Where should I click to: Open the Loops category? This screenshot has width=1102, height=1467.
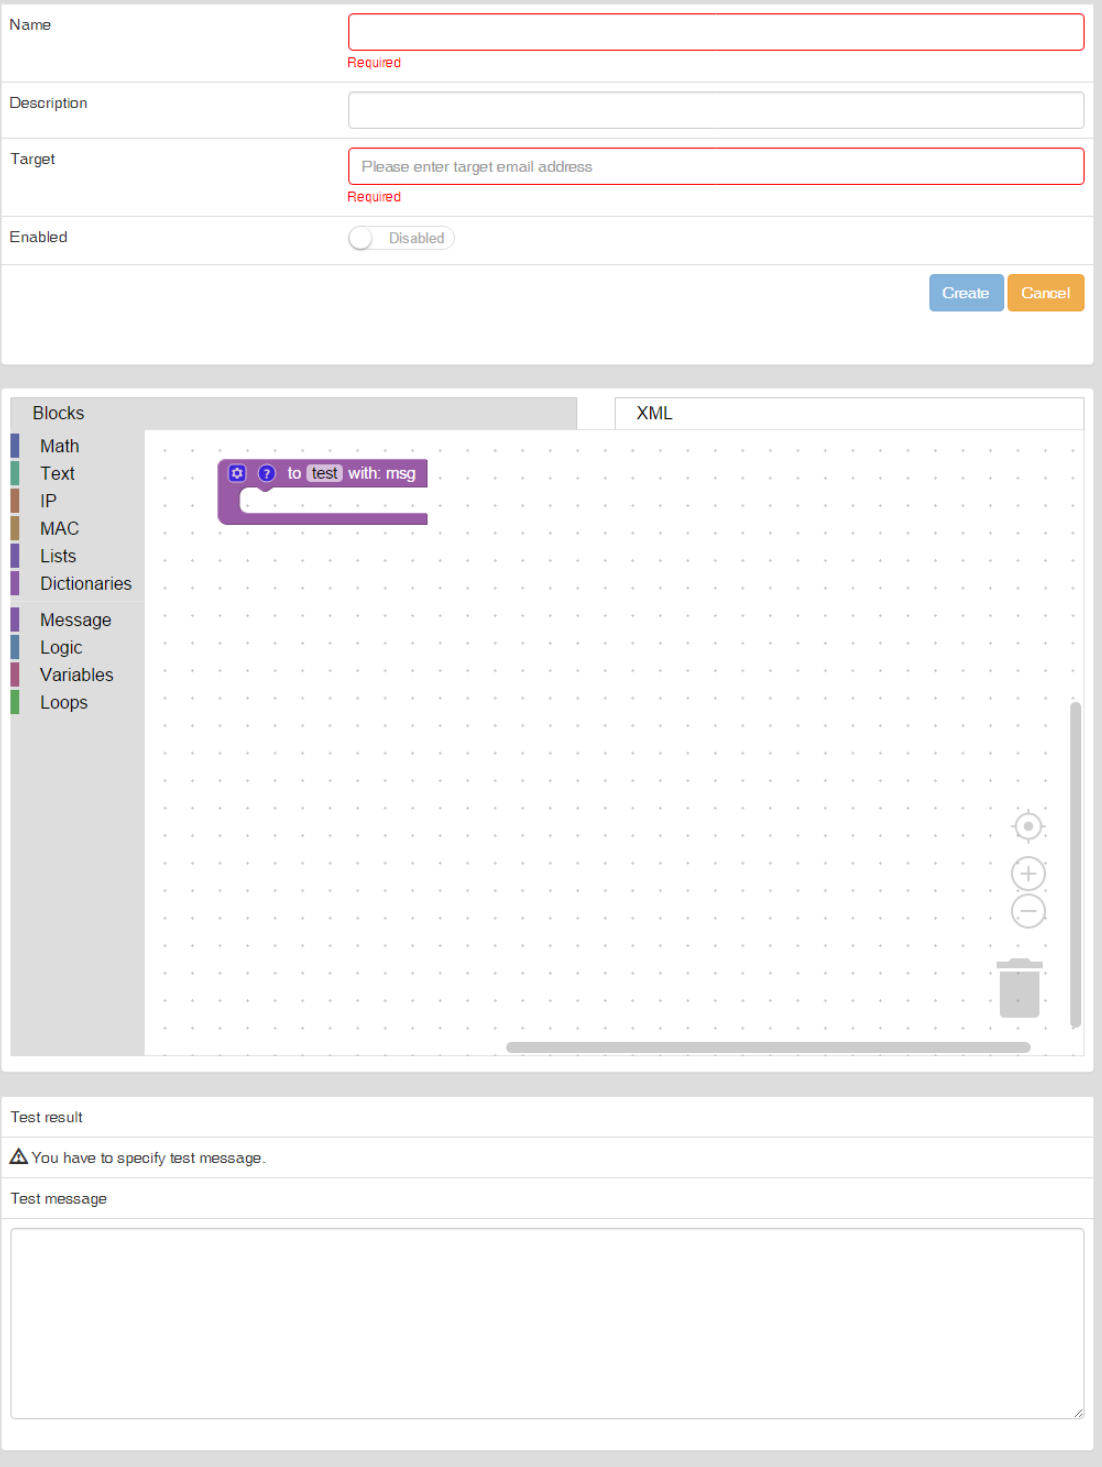[63, 703]
